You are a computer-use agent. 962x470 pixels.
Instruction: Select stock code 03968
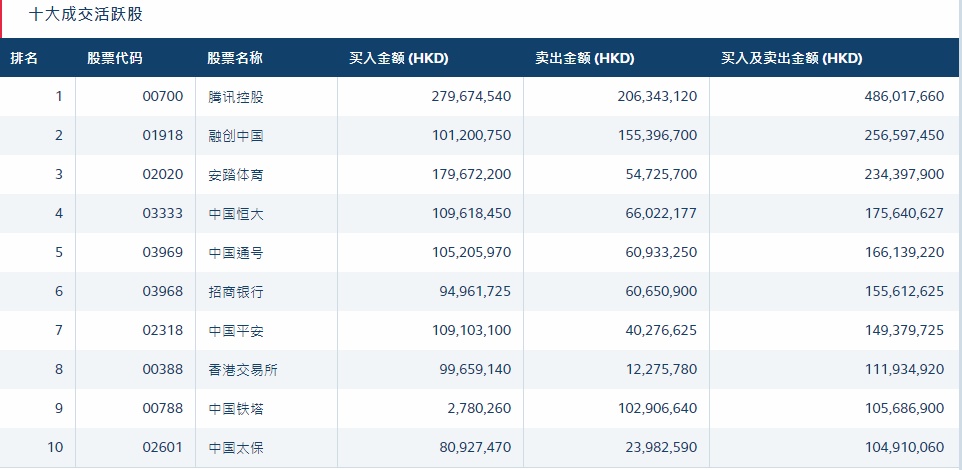click(163, 291)
